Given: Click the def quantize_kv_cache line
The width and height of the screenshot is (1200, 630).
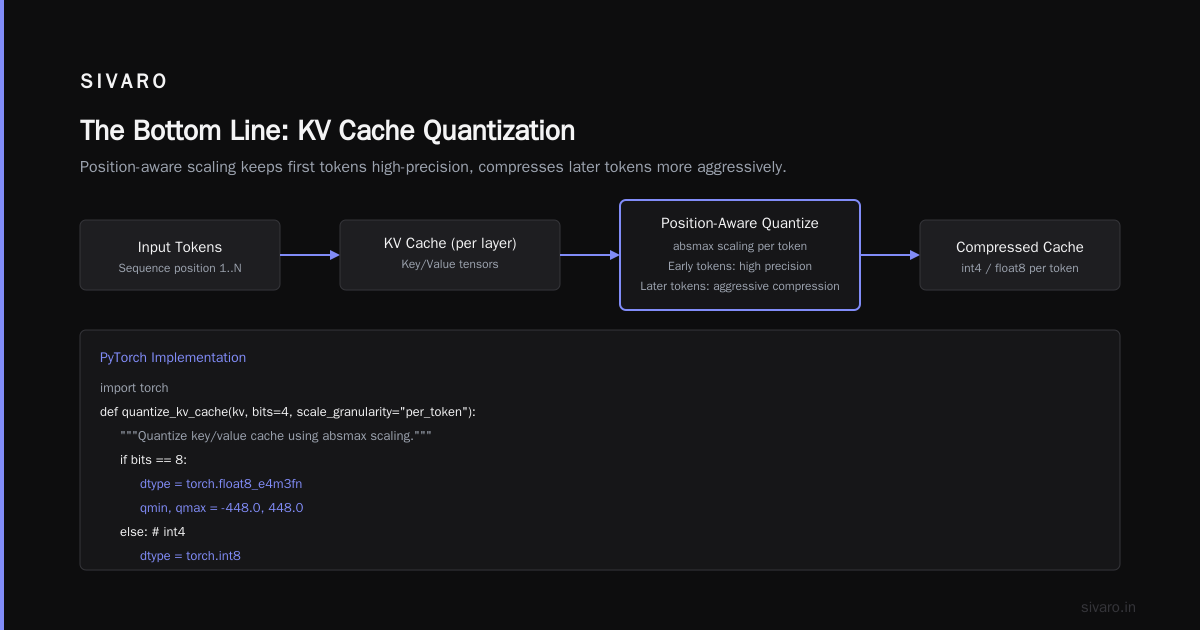Looking at the screenshot, I should (288, 411).
